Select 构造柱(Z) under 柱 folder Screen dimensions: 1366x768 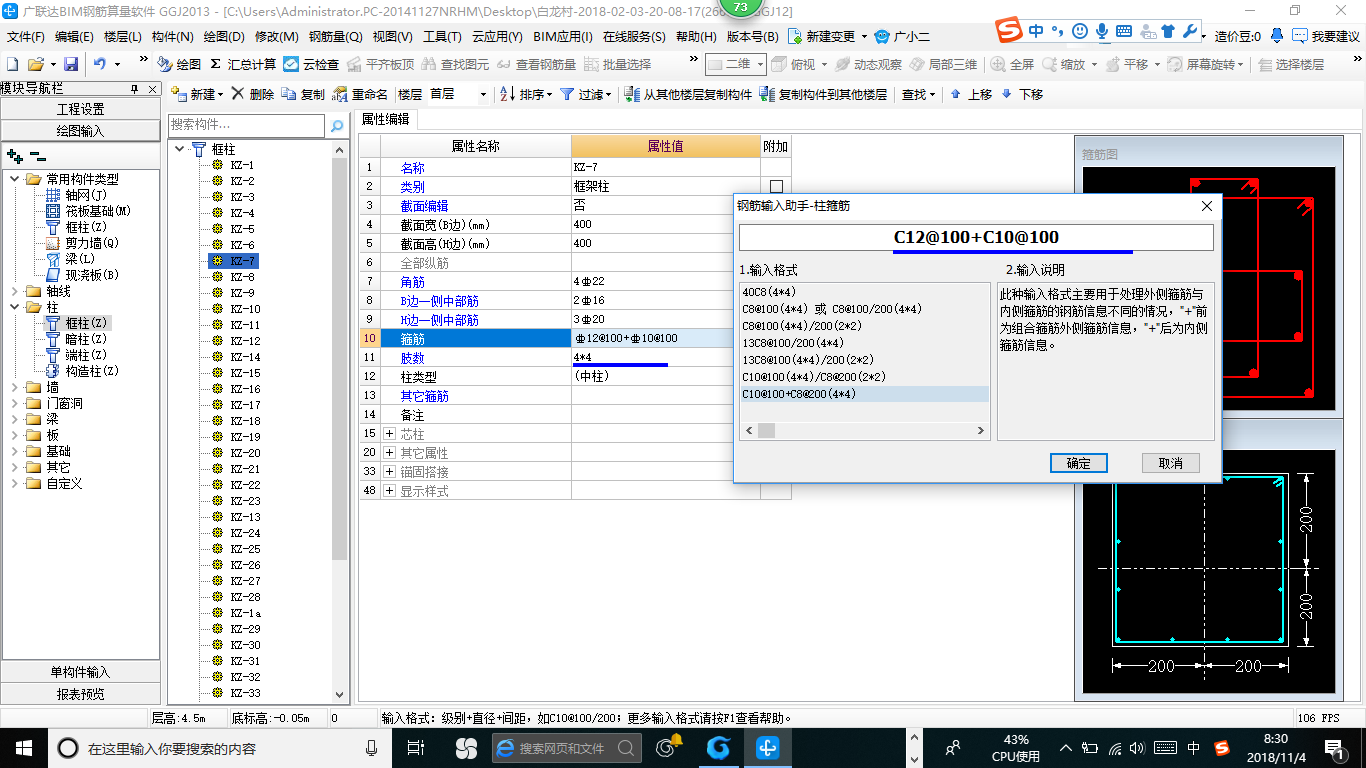(82, 371)
